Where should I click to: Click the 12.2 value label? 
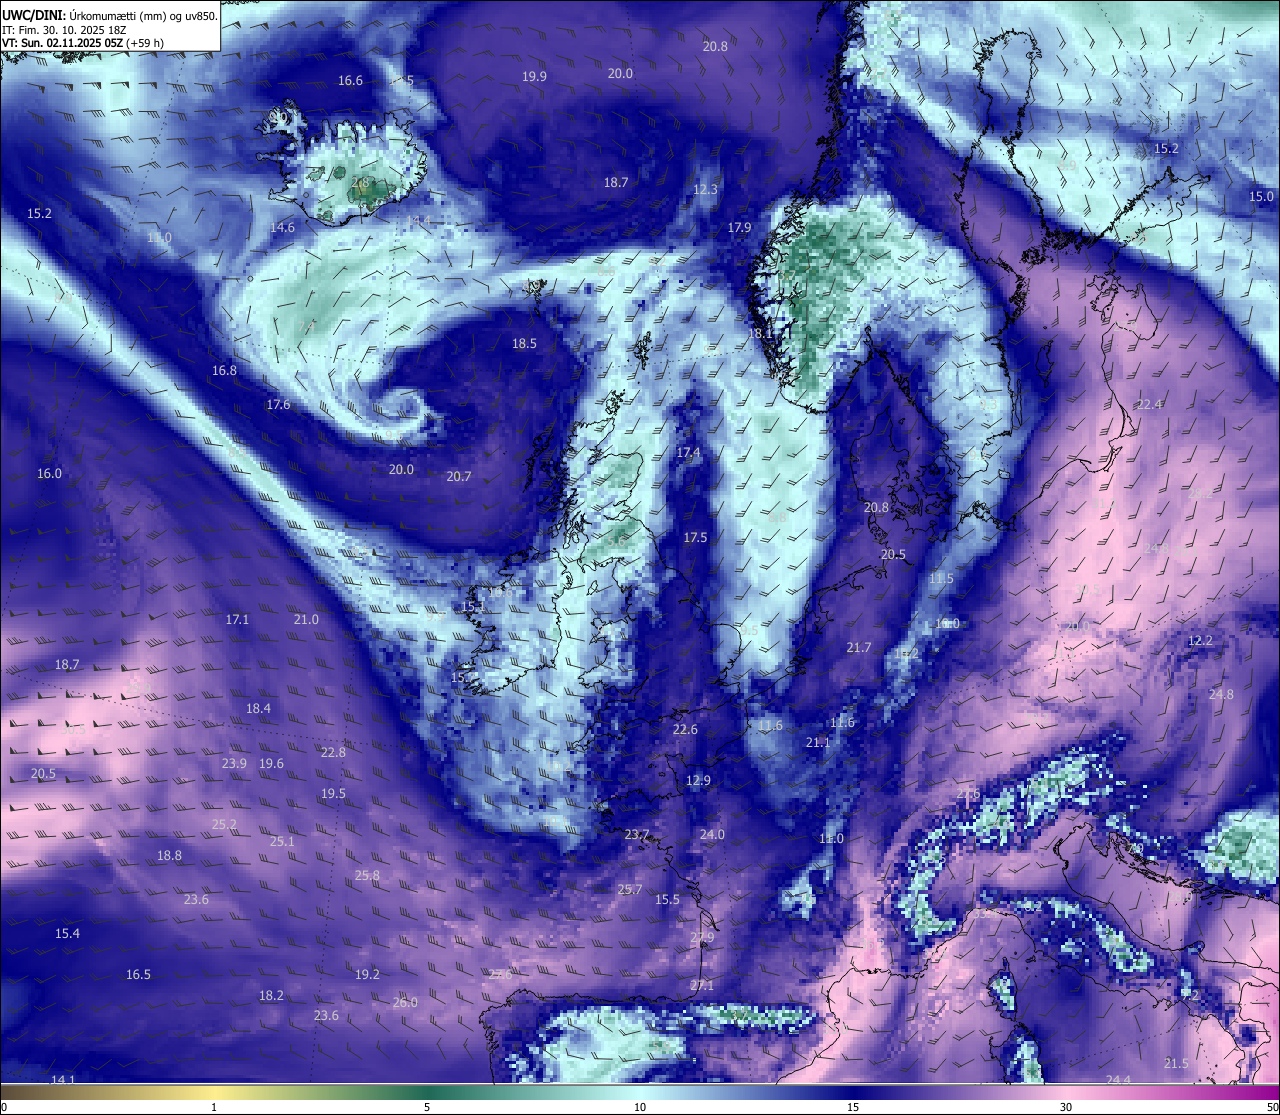(x=1200, y=640)
